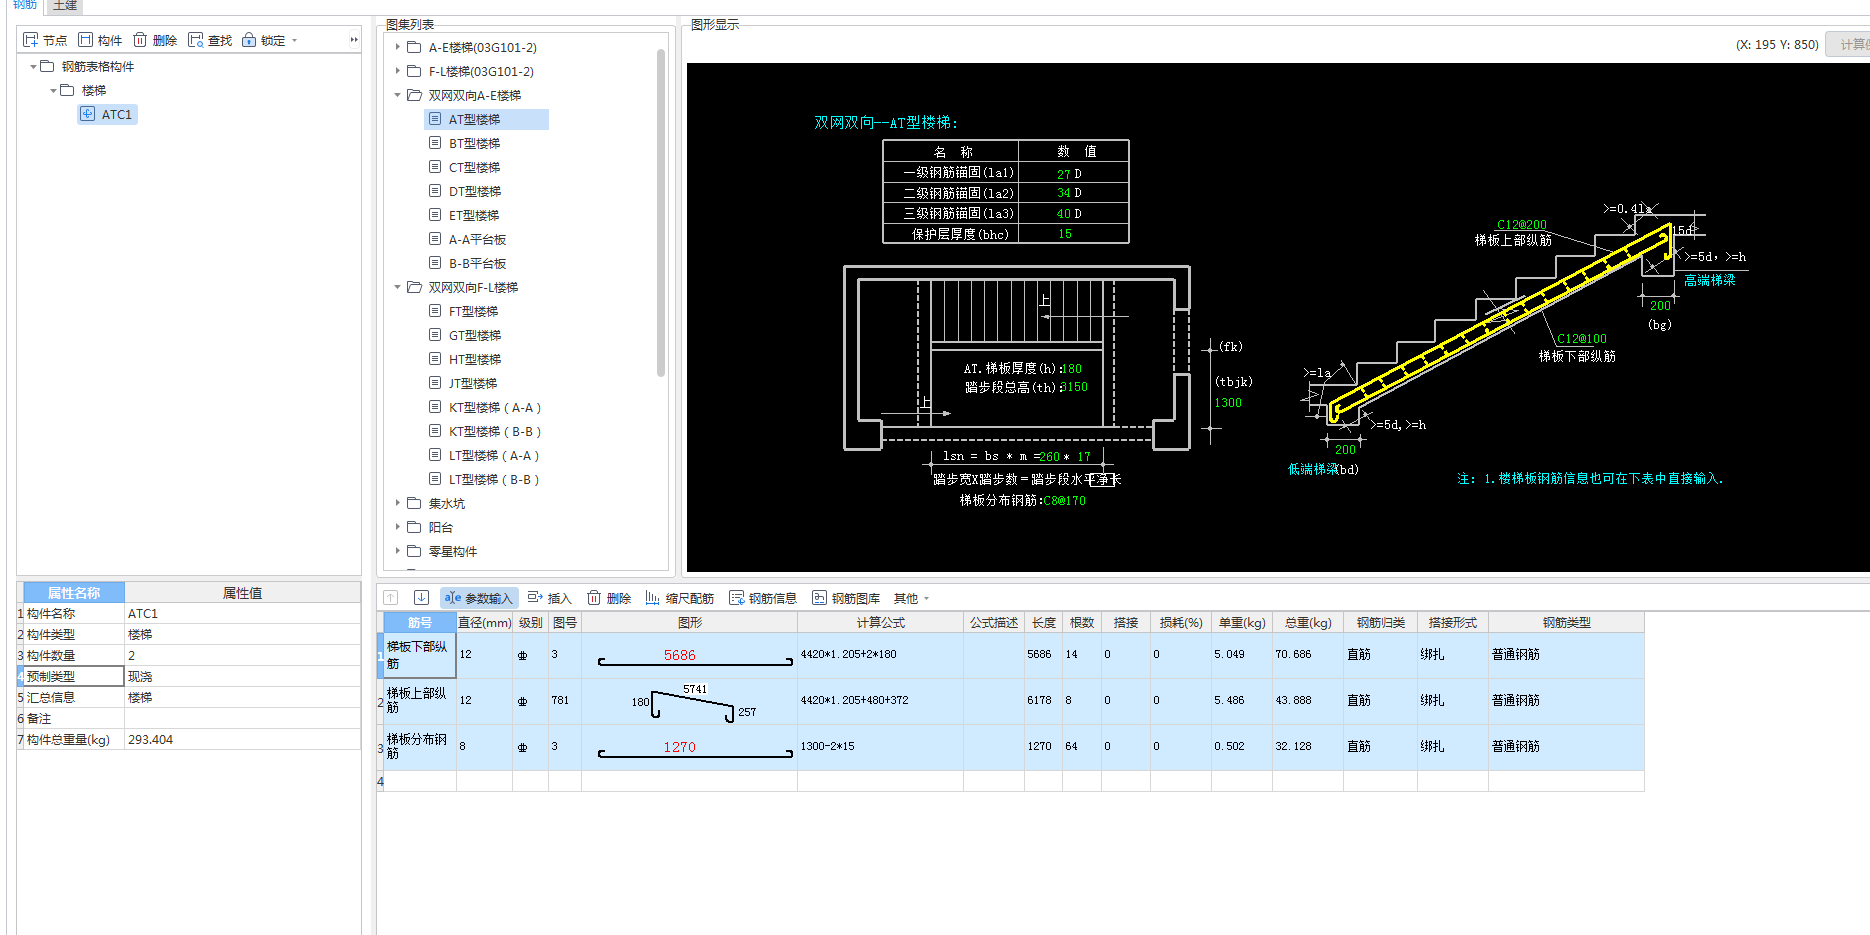The width and height of the screenshot is (1870, 935).
Task: Click 删除 in the rebar toolbar
Action: (x=609, y=598)
